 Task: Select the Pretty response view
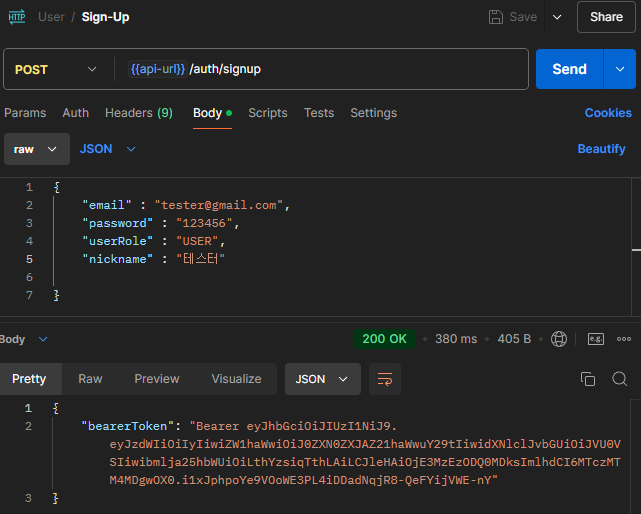[x=29, y=379]
